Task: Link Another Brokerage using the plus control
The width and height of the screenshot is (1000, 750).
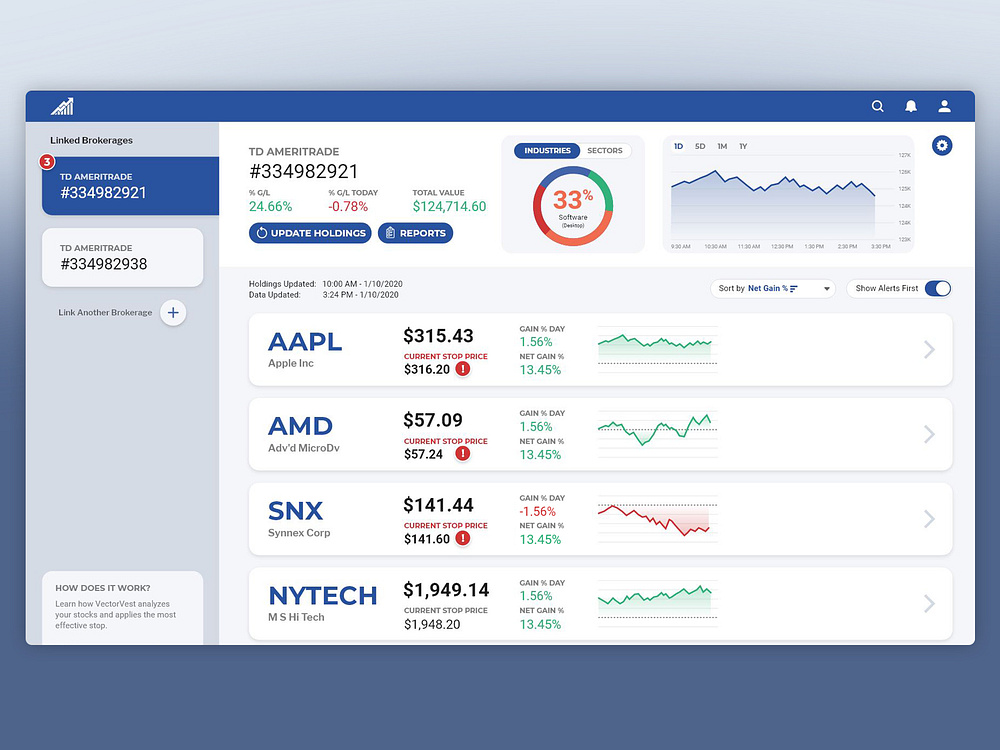Action: (173, 312)
